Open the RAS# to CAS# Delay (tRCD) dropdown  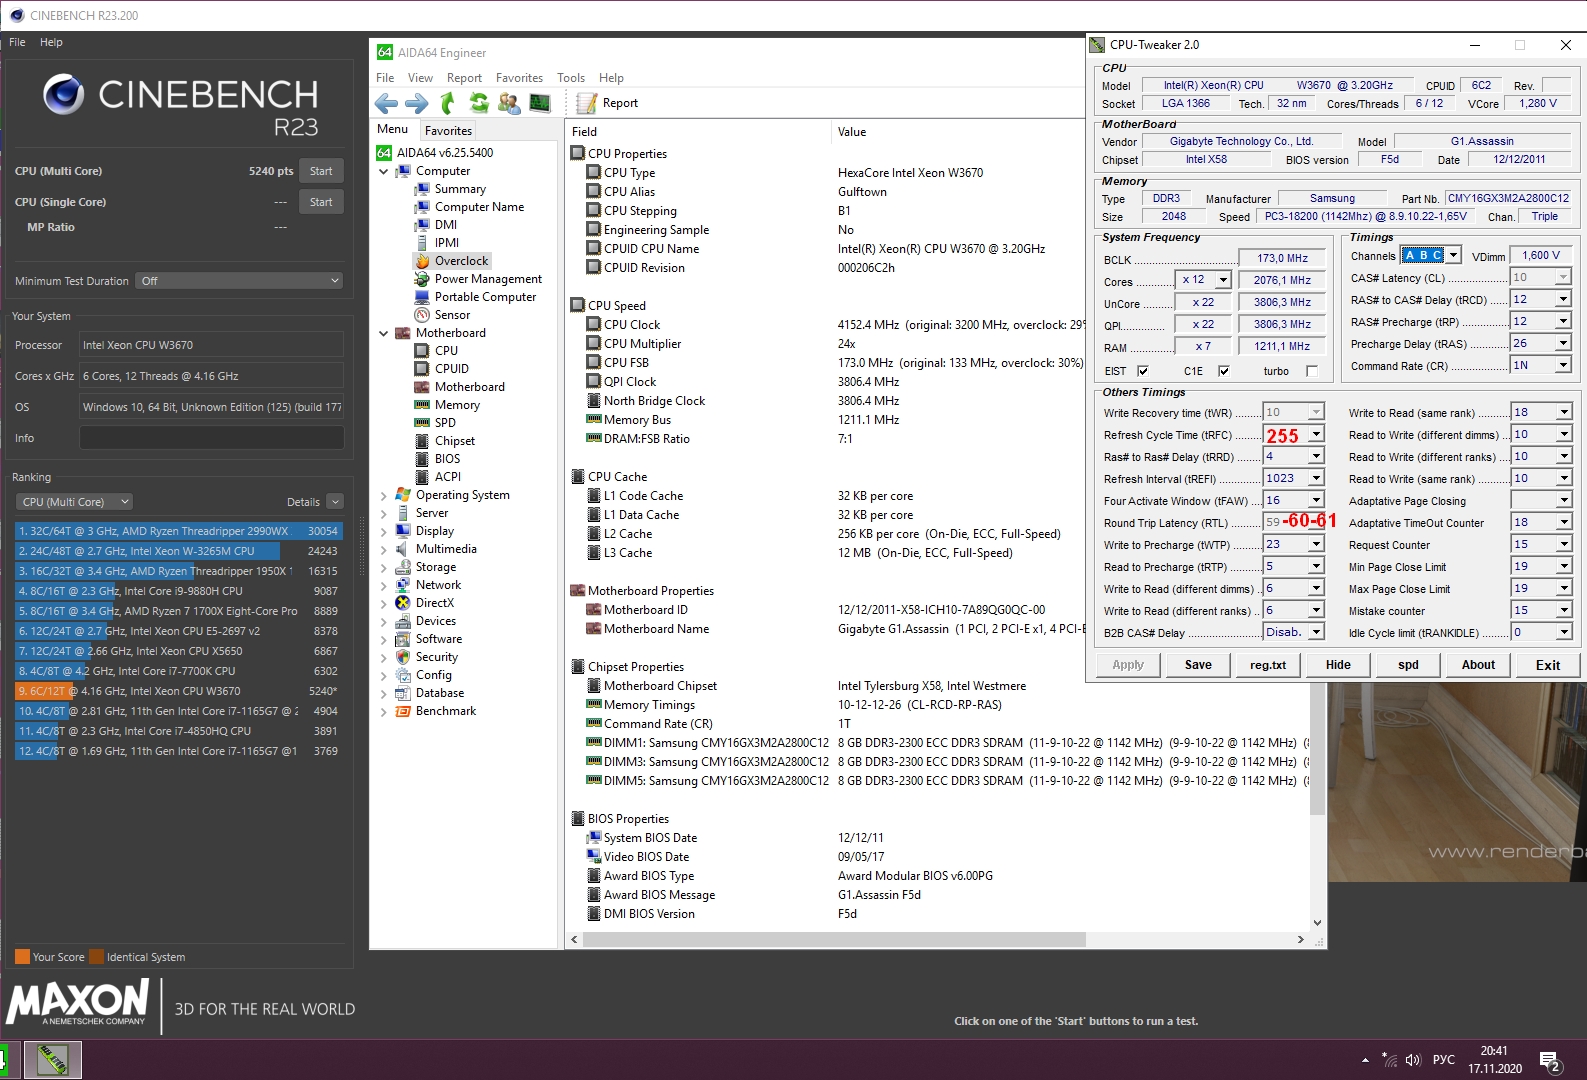point(1563,299)
